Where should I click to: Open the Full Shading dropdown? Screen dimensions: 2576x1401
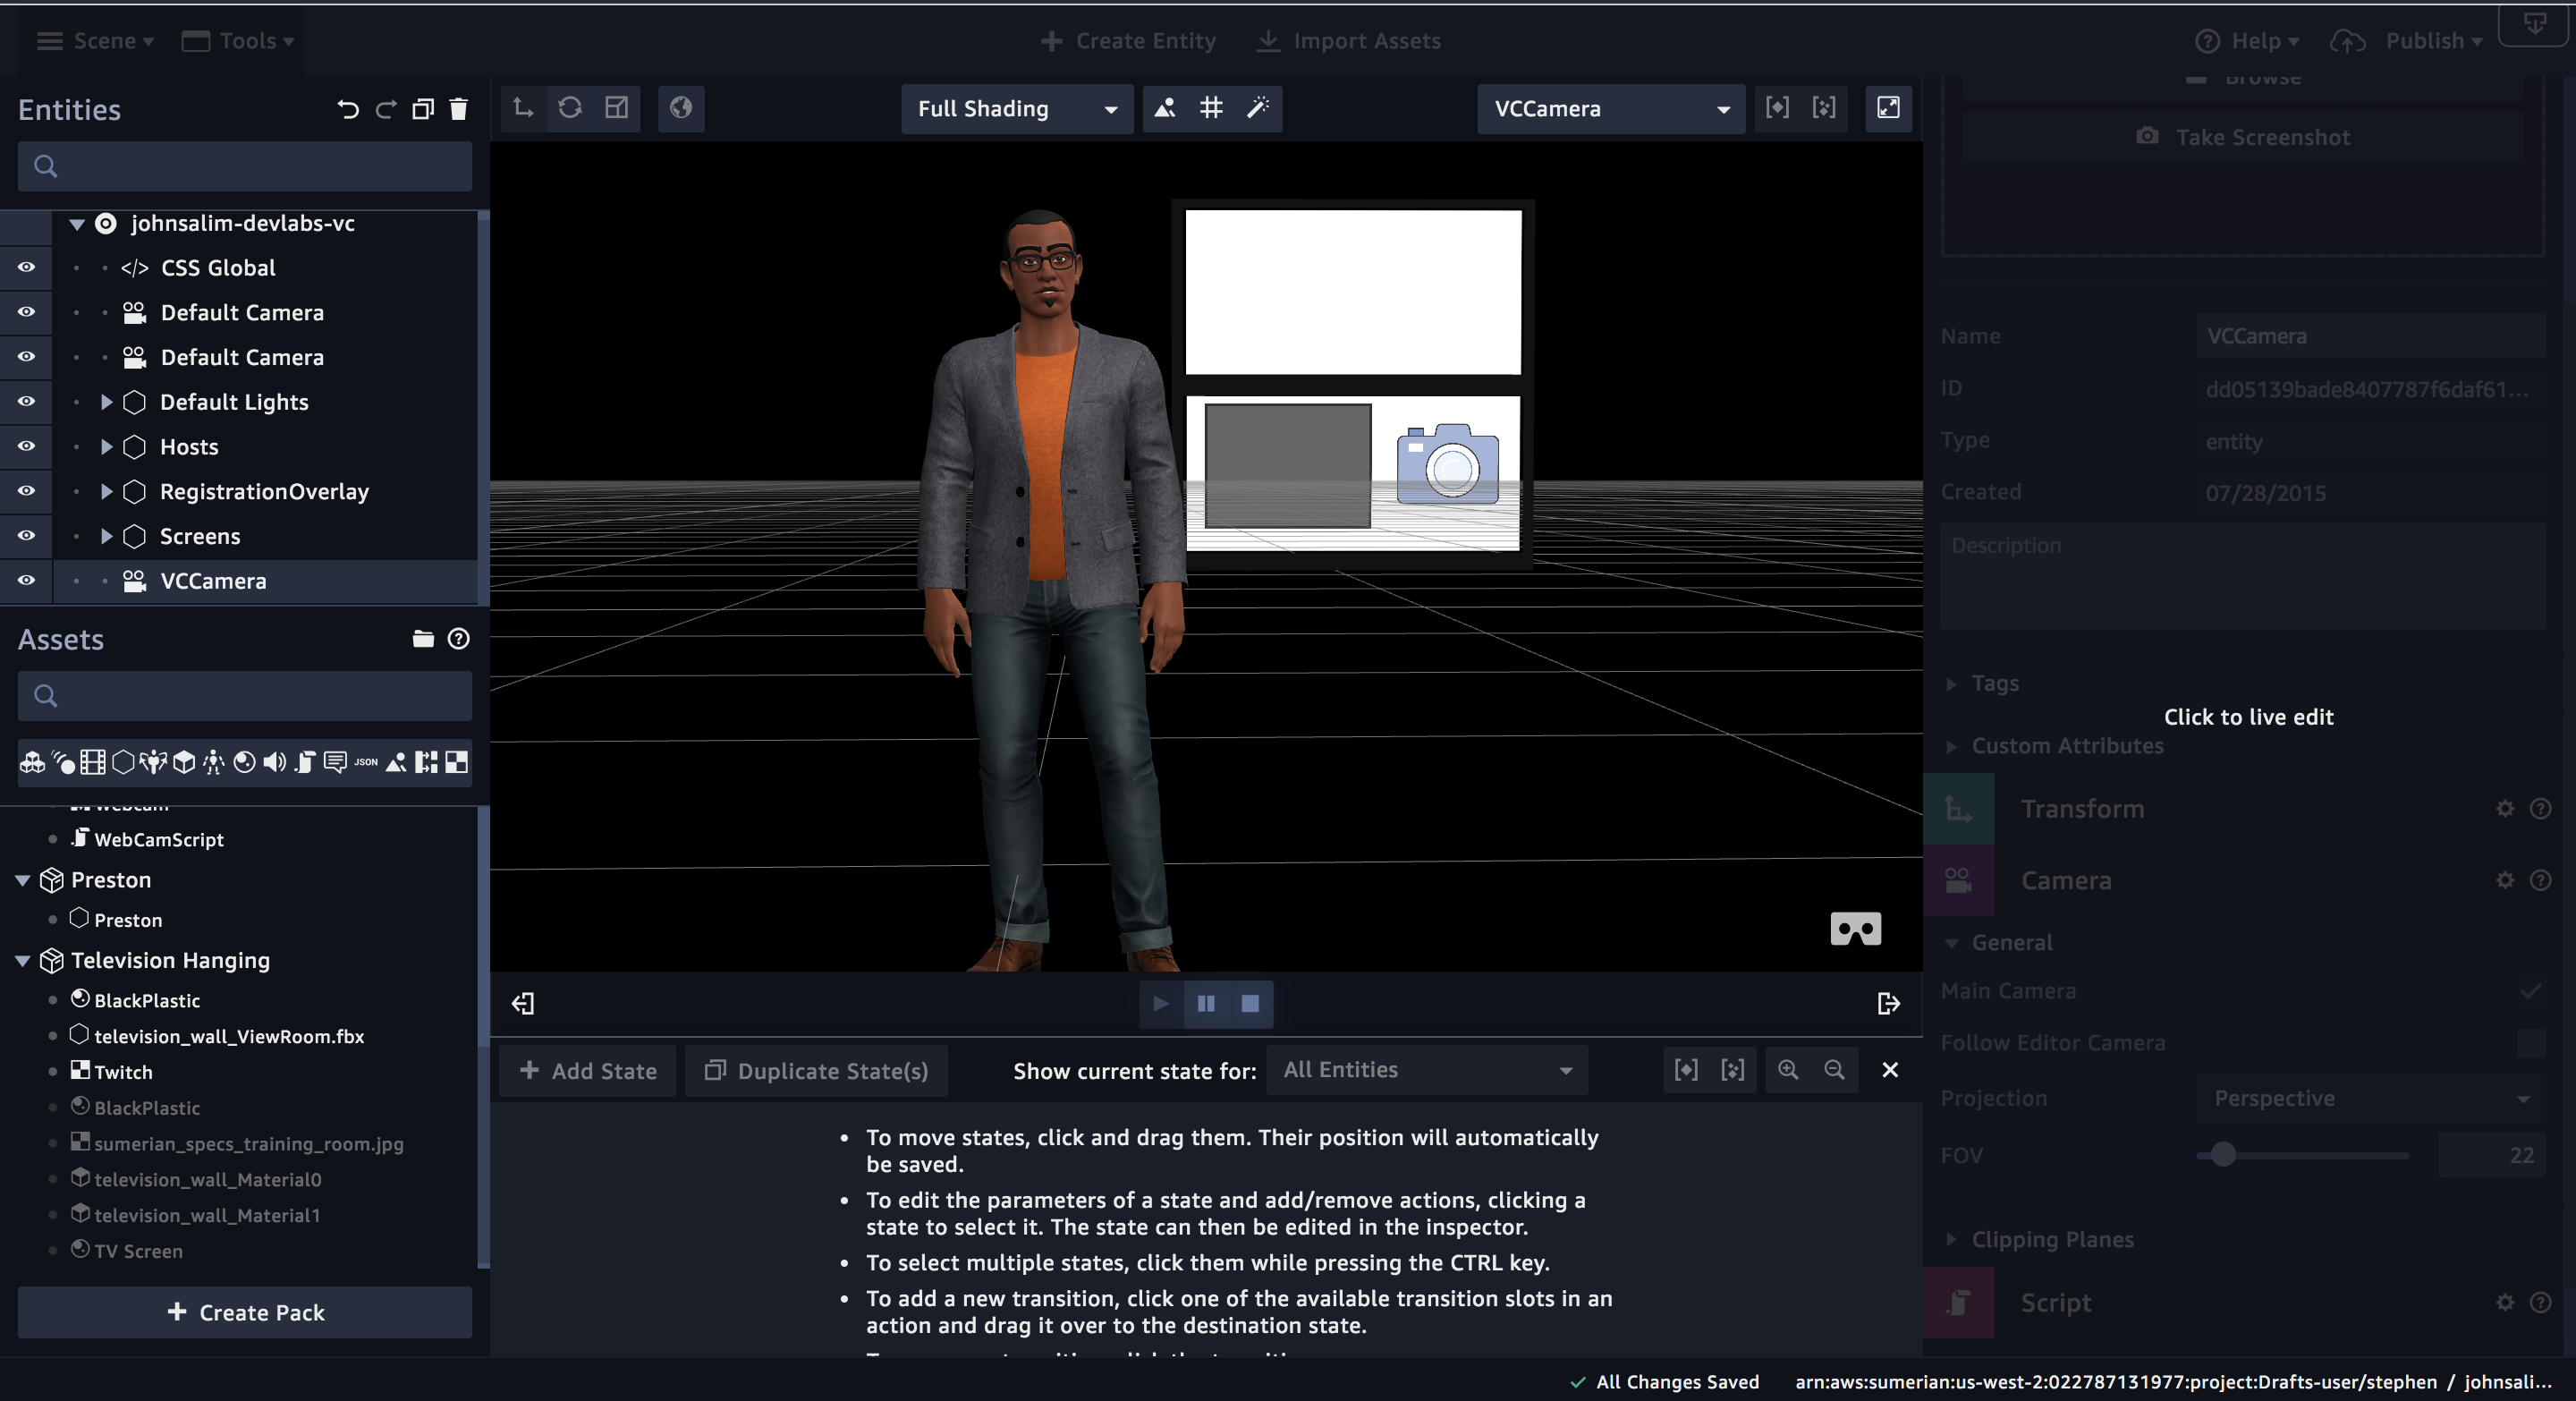[1016, 109]
